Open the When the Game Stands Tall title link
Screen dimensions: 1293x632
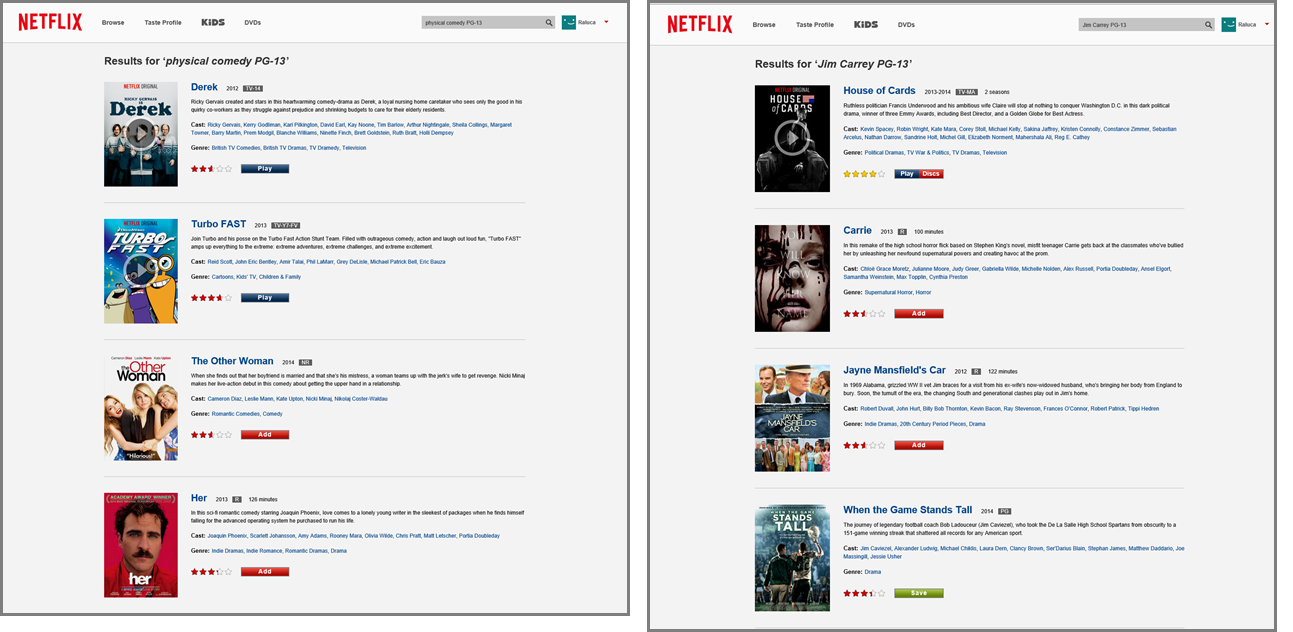point(907,510)
